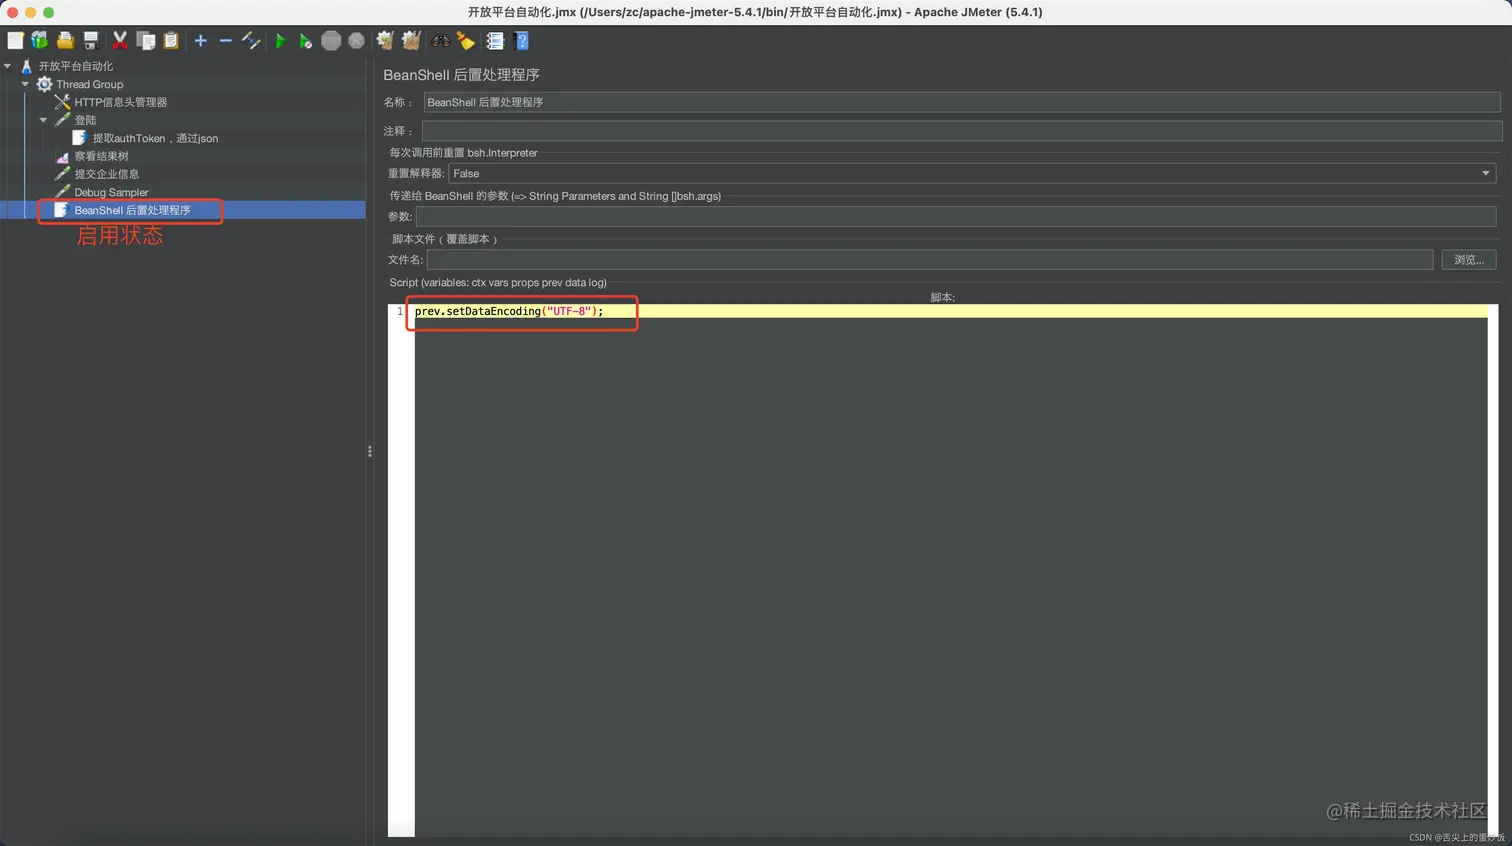Collapse the Thread Group tree node

(x=26, y=84)
